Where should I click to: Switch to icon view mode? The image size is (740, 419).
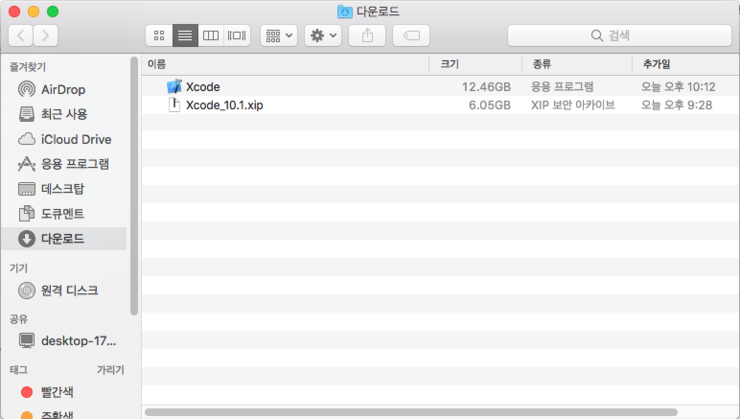(x=160, y=35)
